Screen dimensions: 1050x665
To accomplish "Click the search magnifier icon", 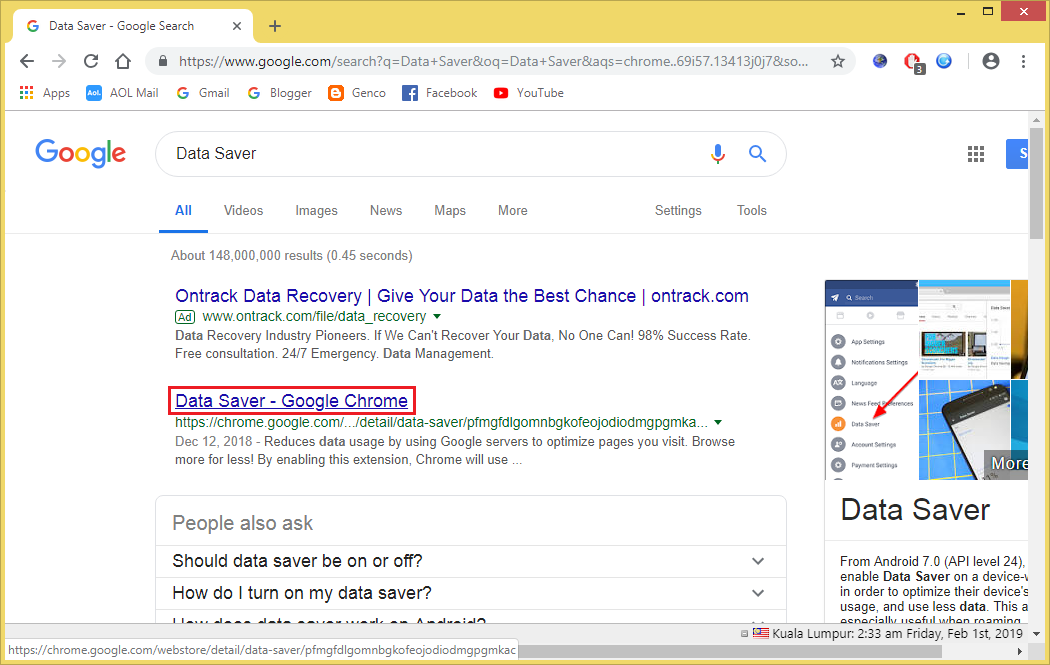I will coord(757,153).
